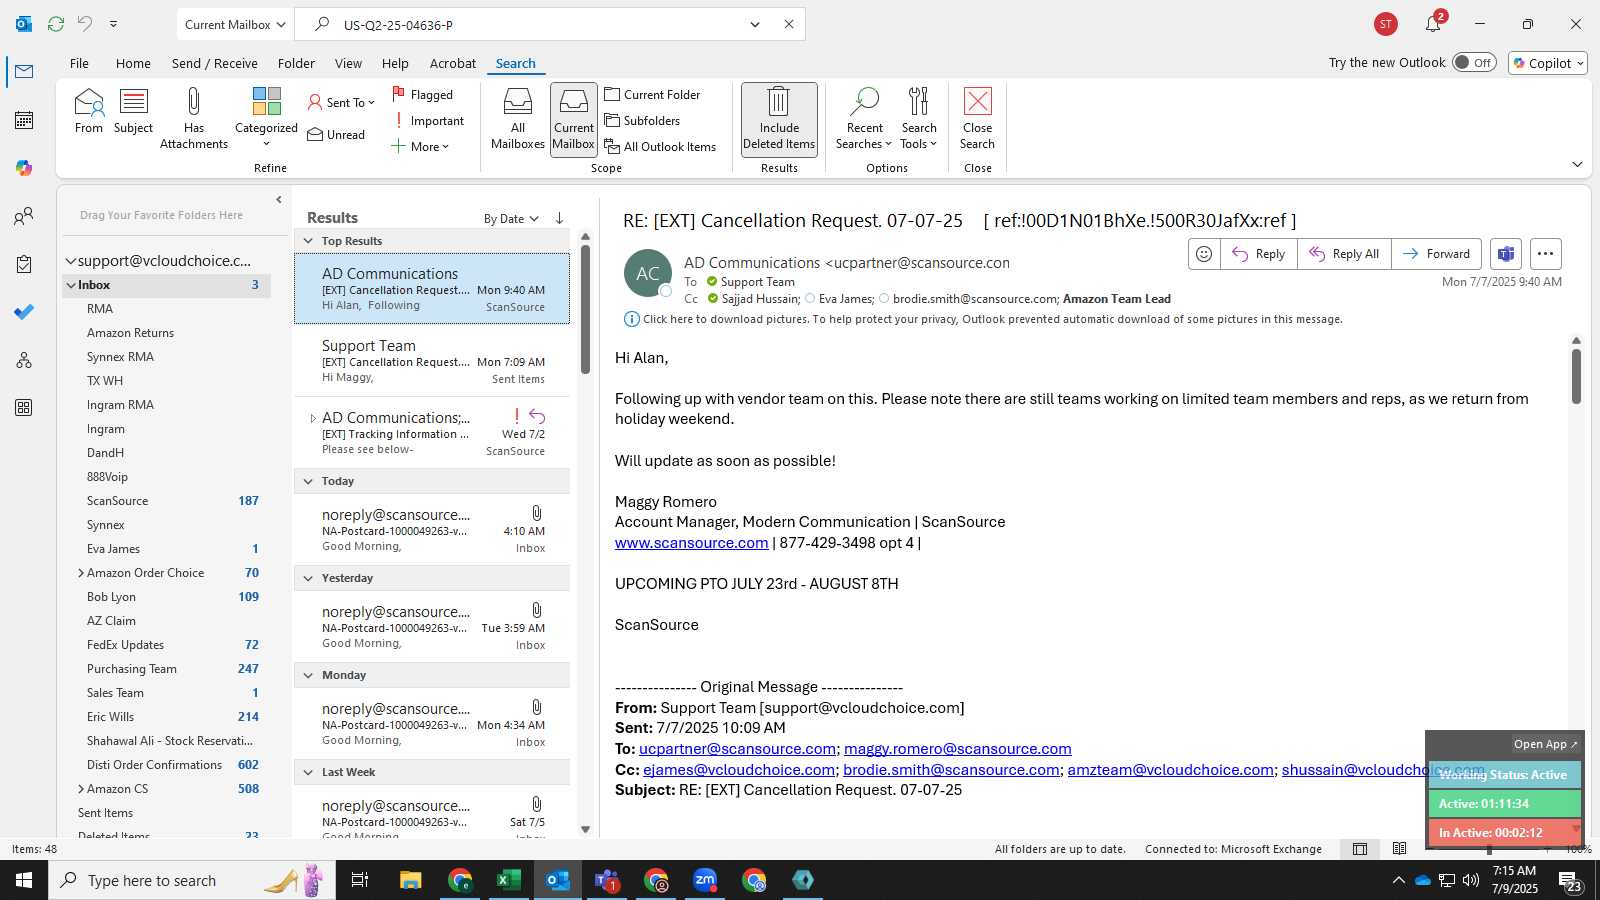Set search scope to Current Folder
This screenshot has height=900, width=1600.
click(653, 95)
